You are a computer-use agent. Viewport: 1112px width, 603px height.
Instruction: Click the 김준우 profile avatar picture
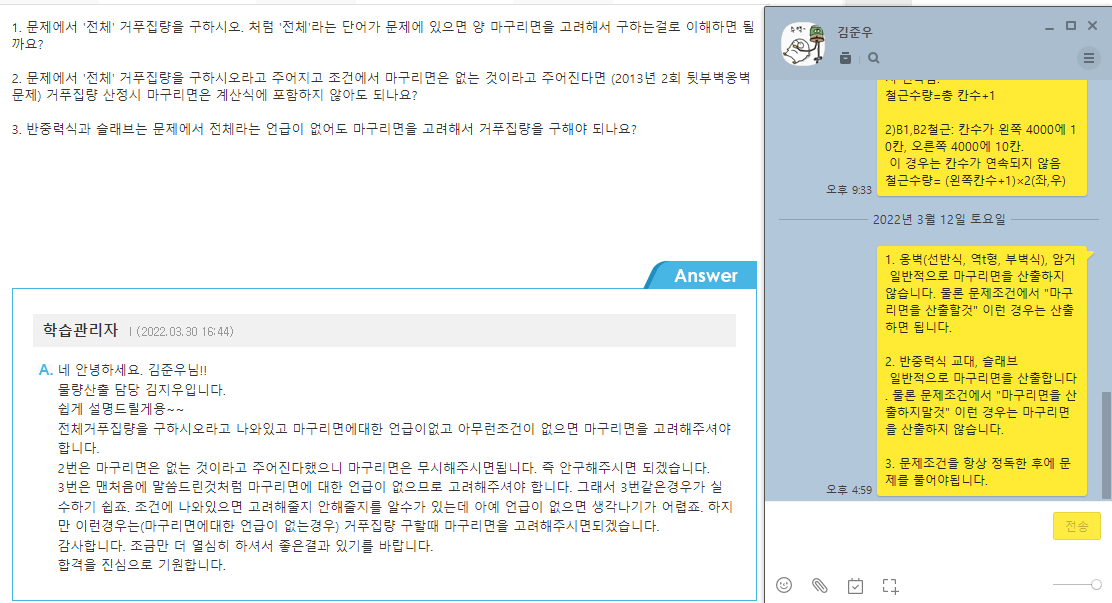[x=804, y=43]
